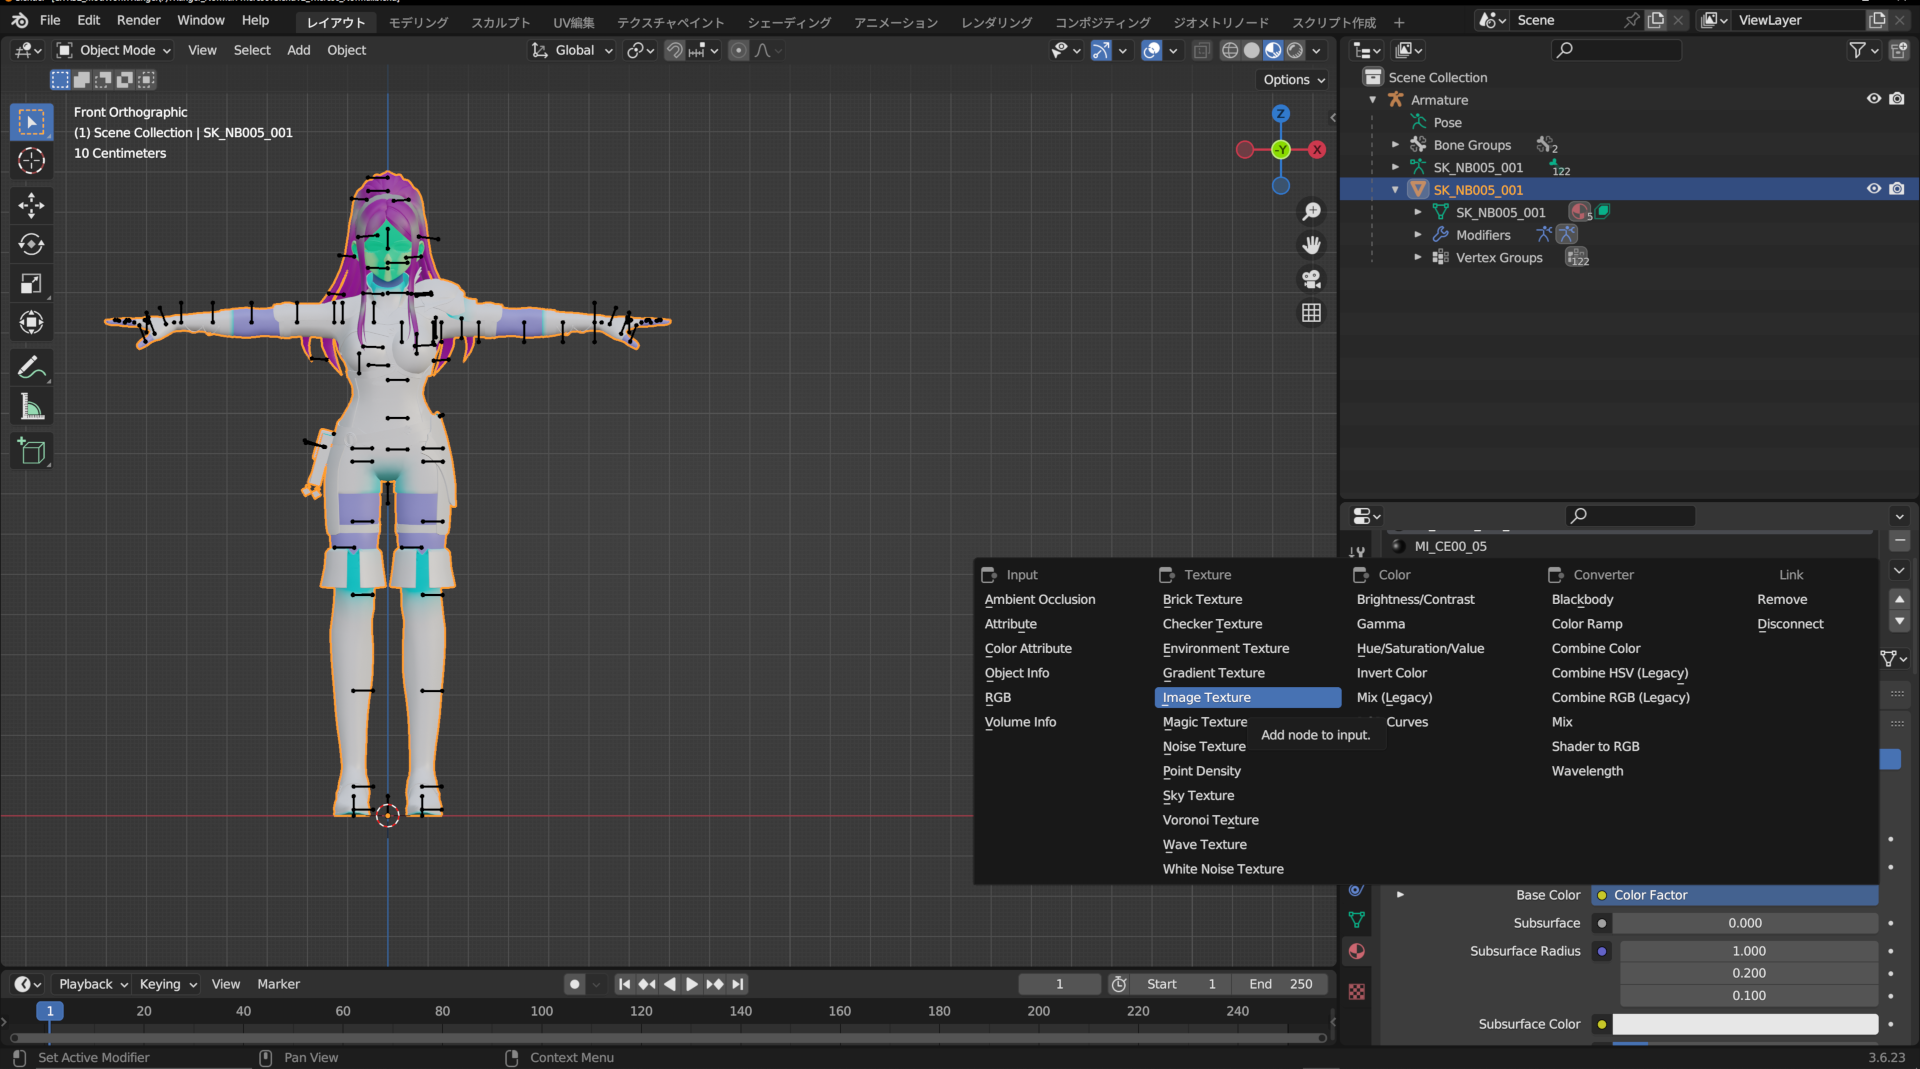Click the viewport pan hand icon
This screenshot has height=1069, width=1920.
(1311, 245)
